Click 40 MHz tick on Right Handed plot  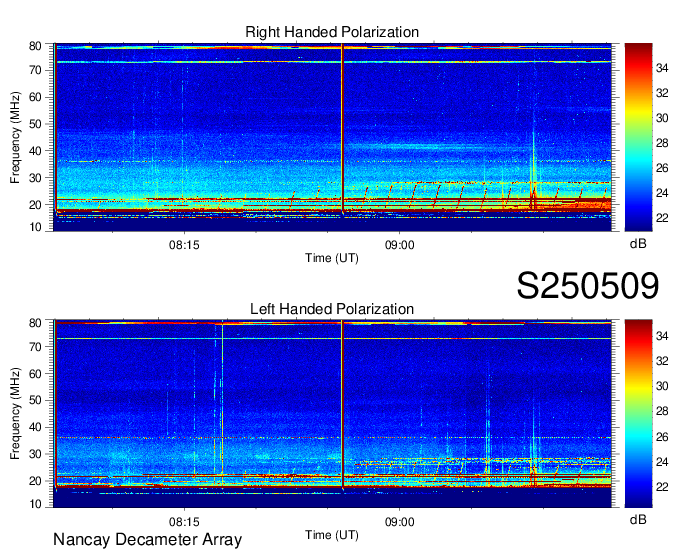(35, 151)
